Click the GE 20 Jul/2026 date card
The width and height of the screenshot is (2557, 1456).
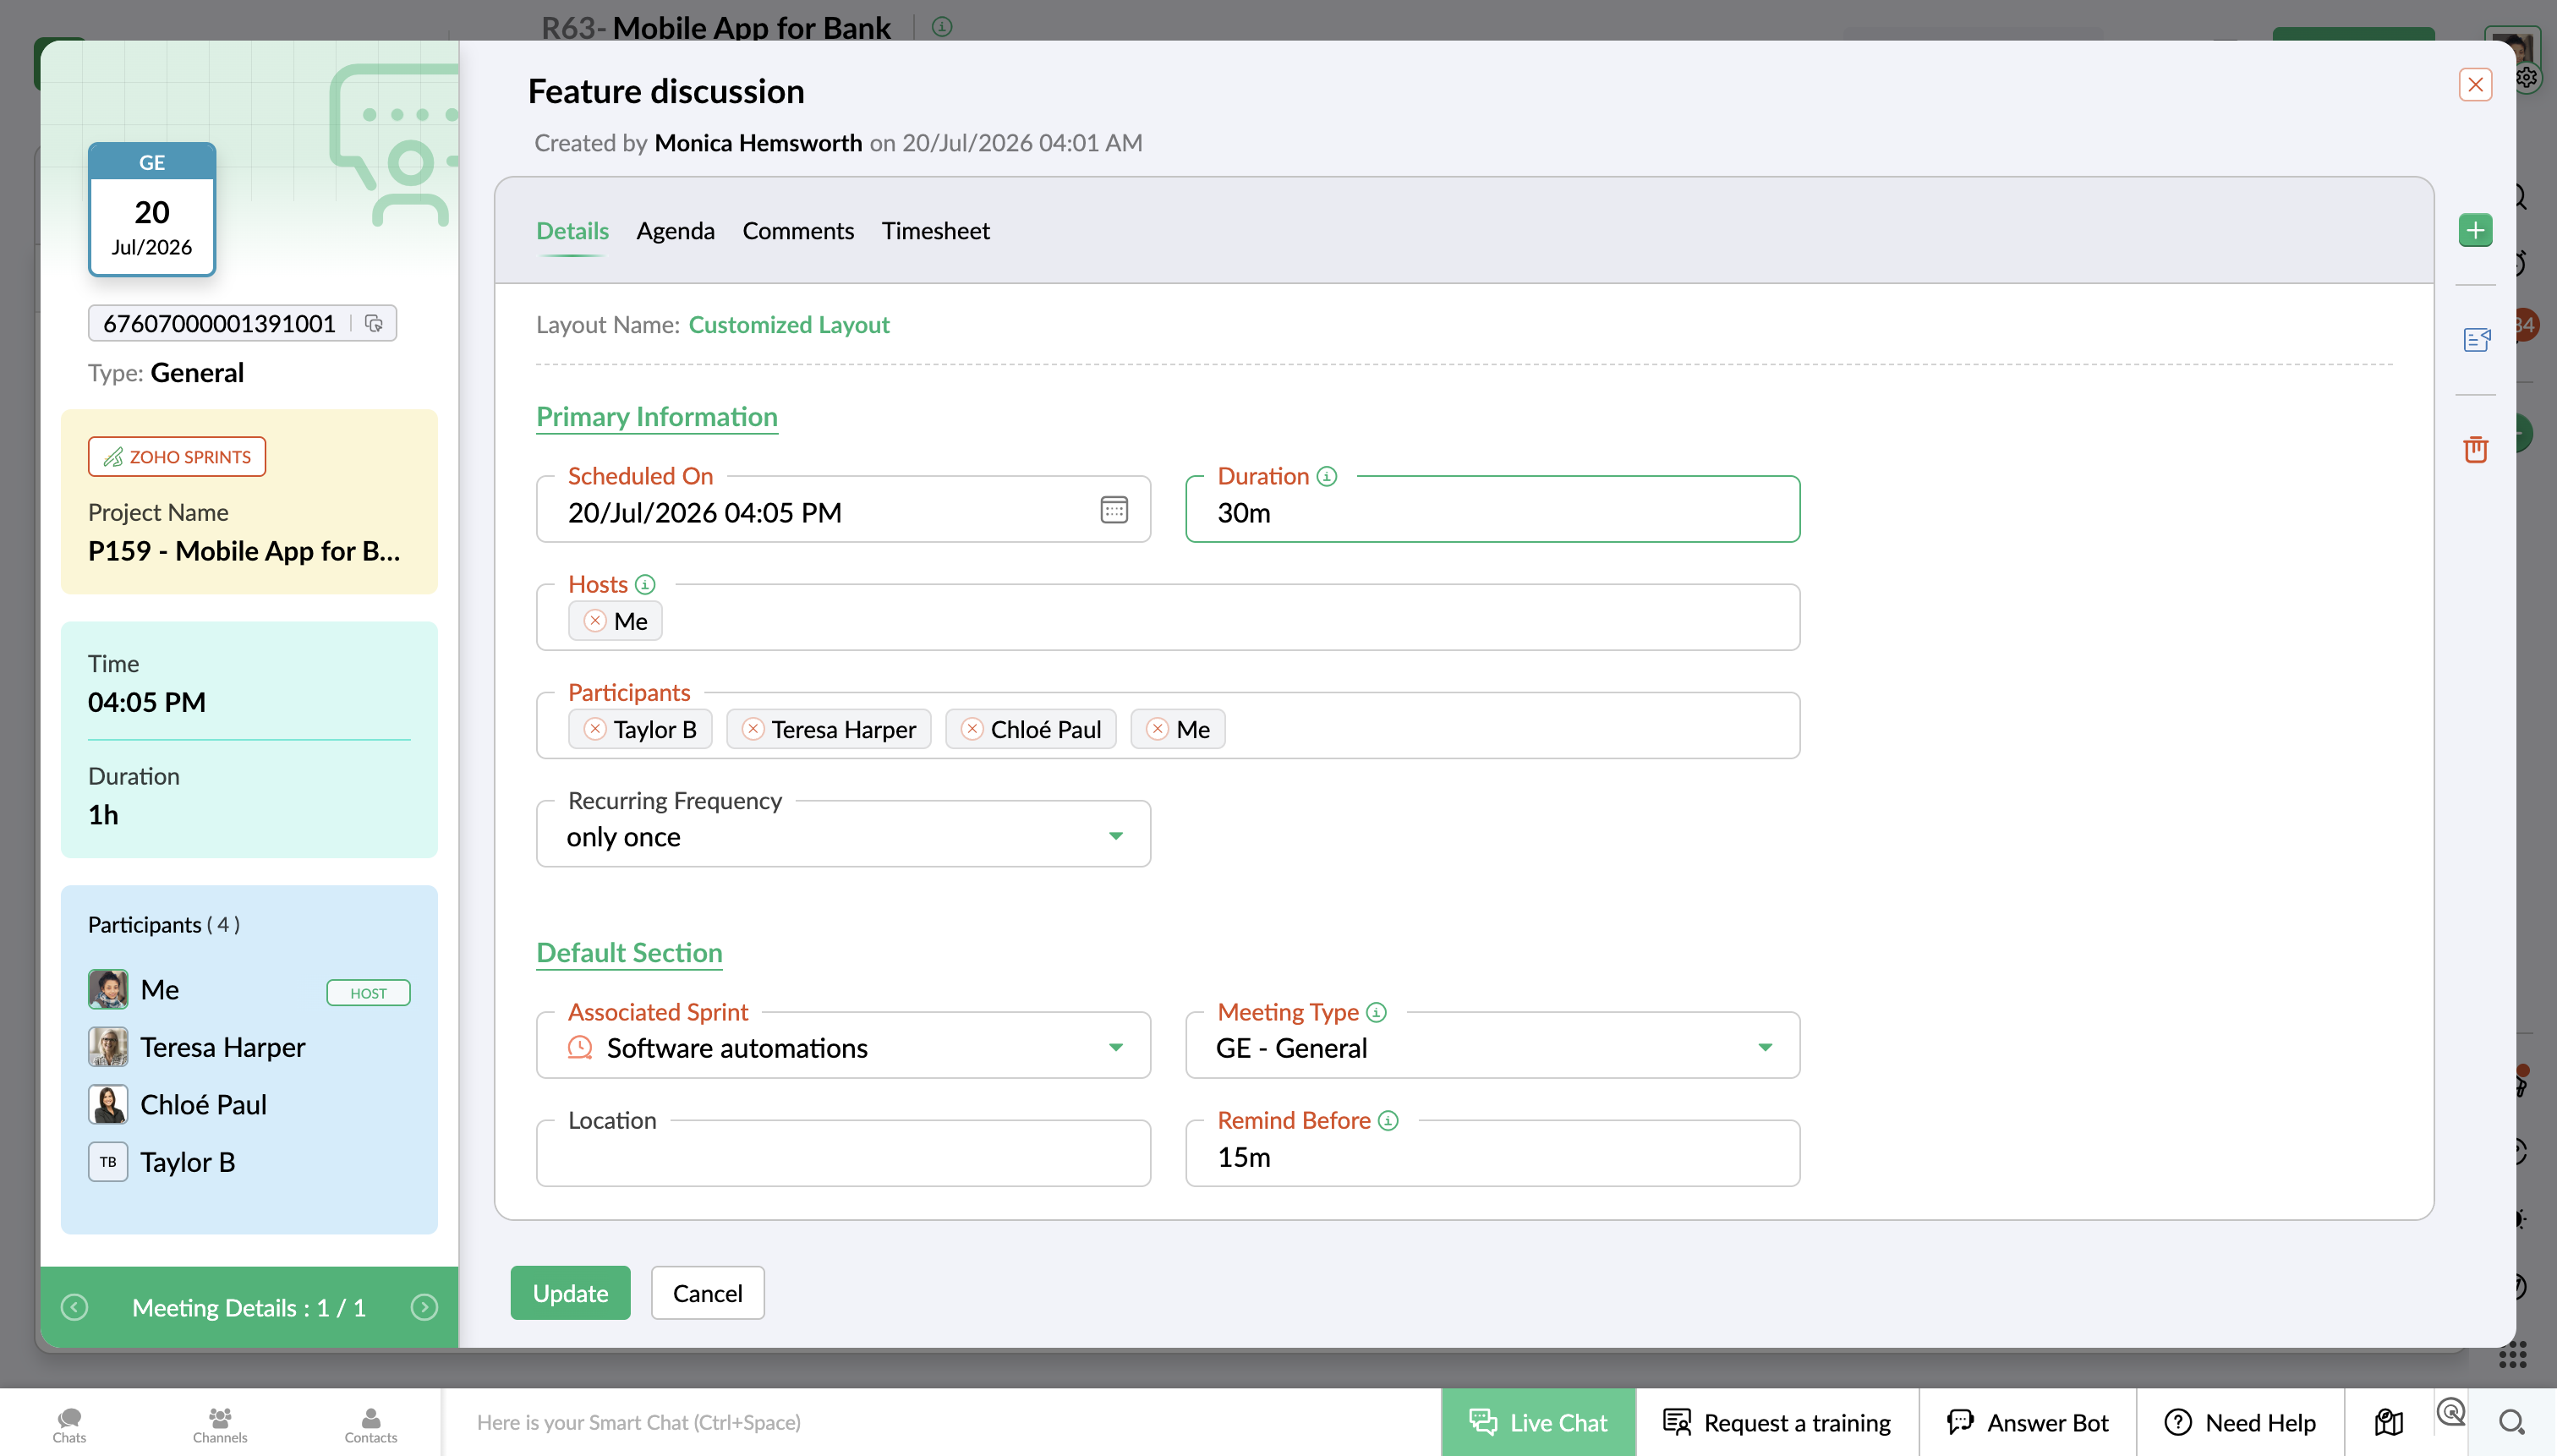coord(152,209)
